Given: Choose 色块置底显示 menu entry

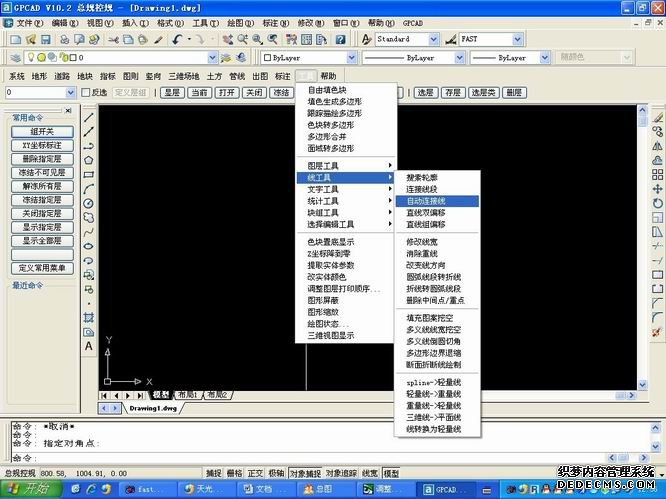Looking at the screenshot, I should [346, 242].
